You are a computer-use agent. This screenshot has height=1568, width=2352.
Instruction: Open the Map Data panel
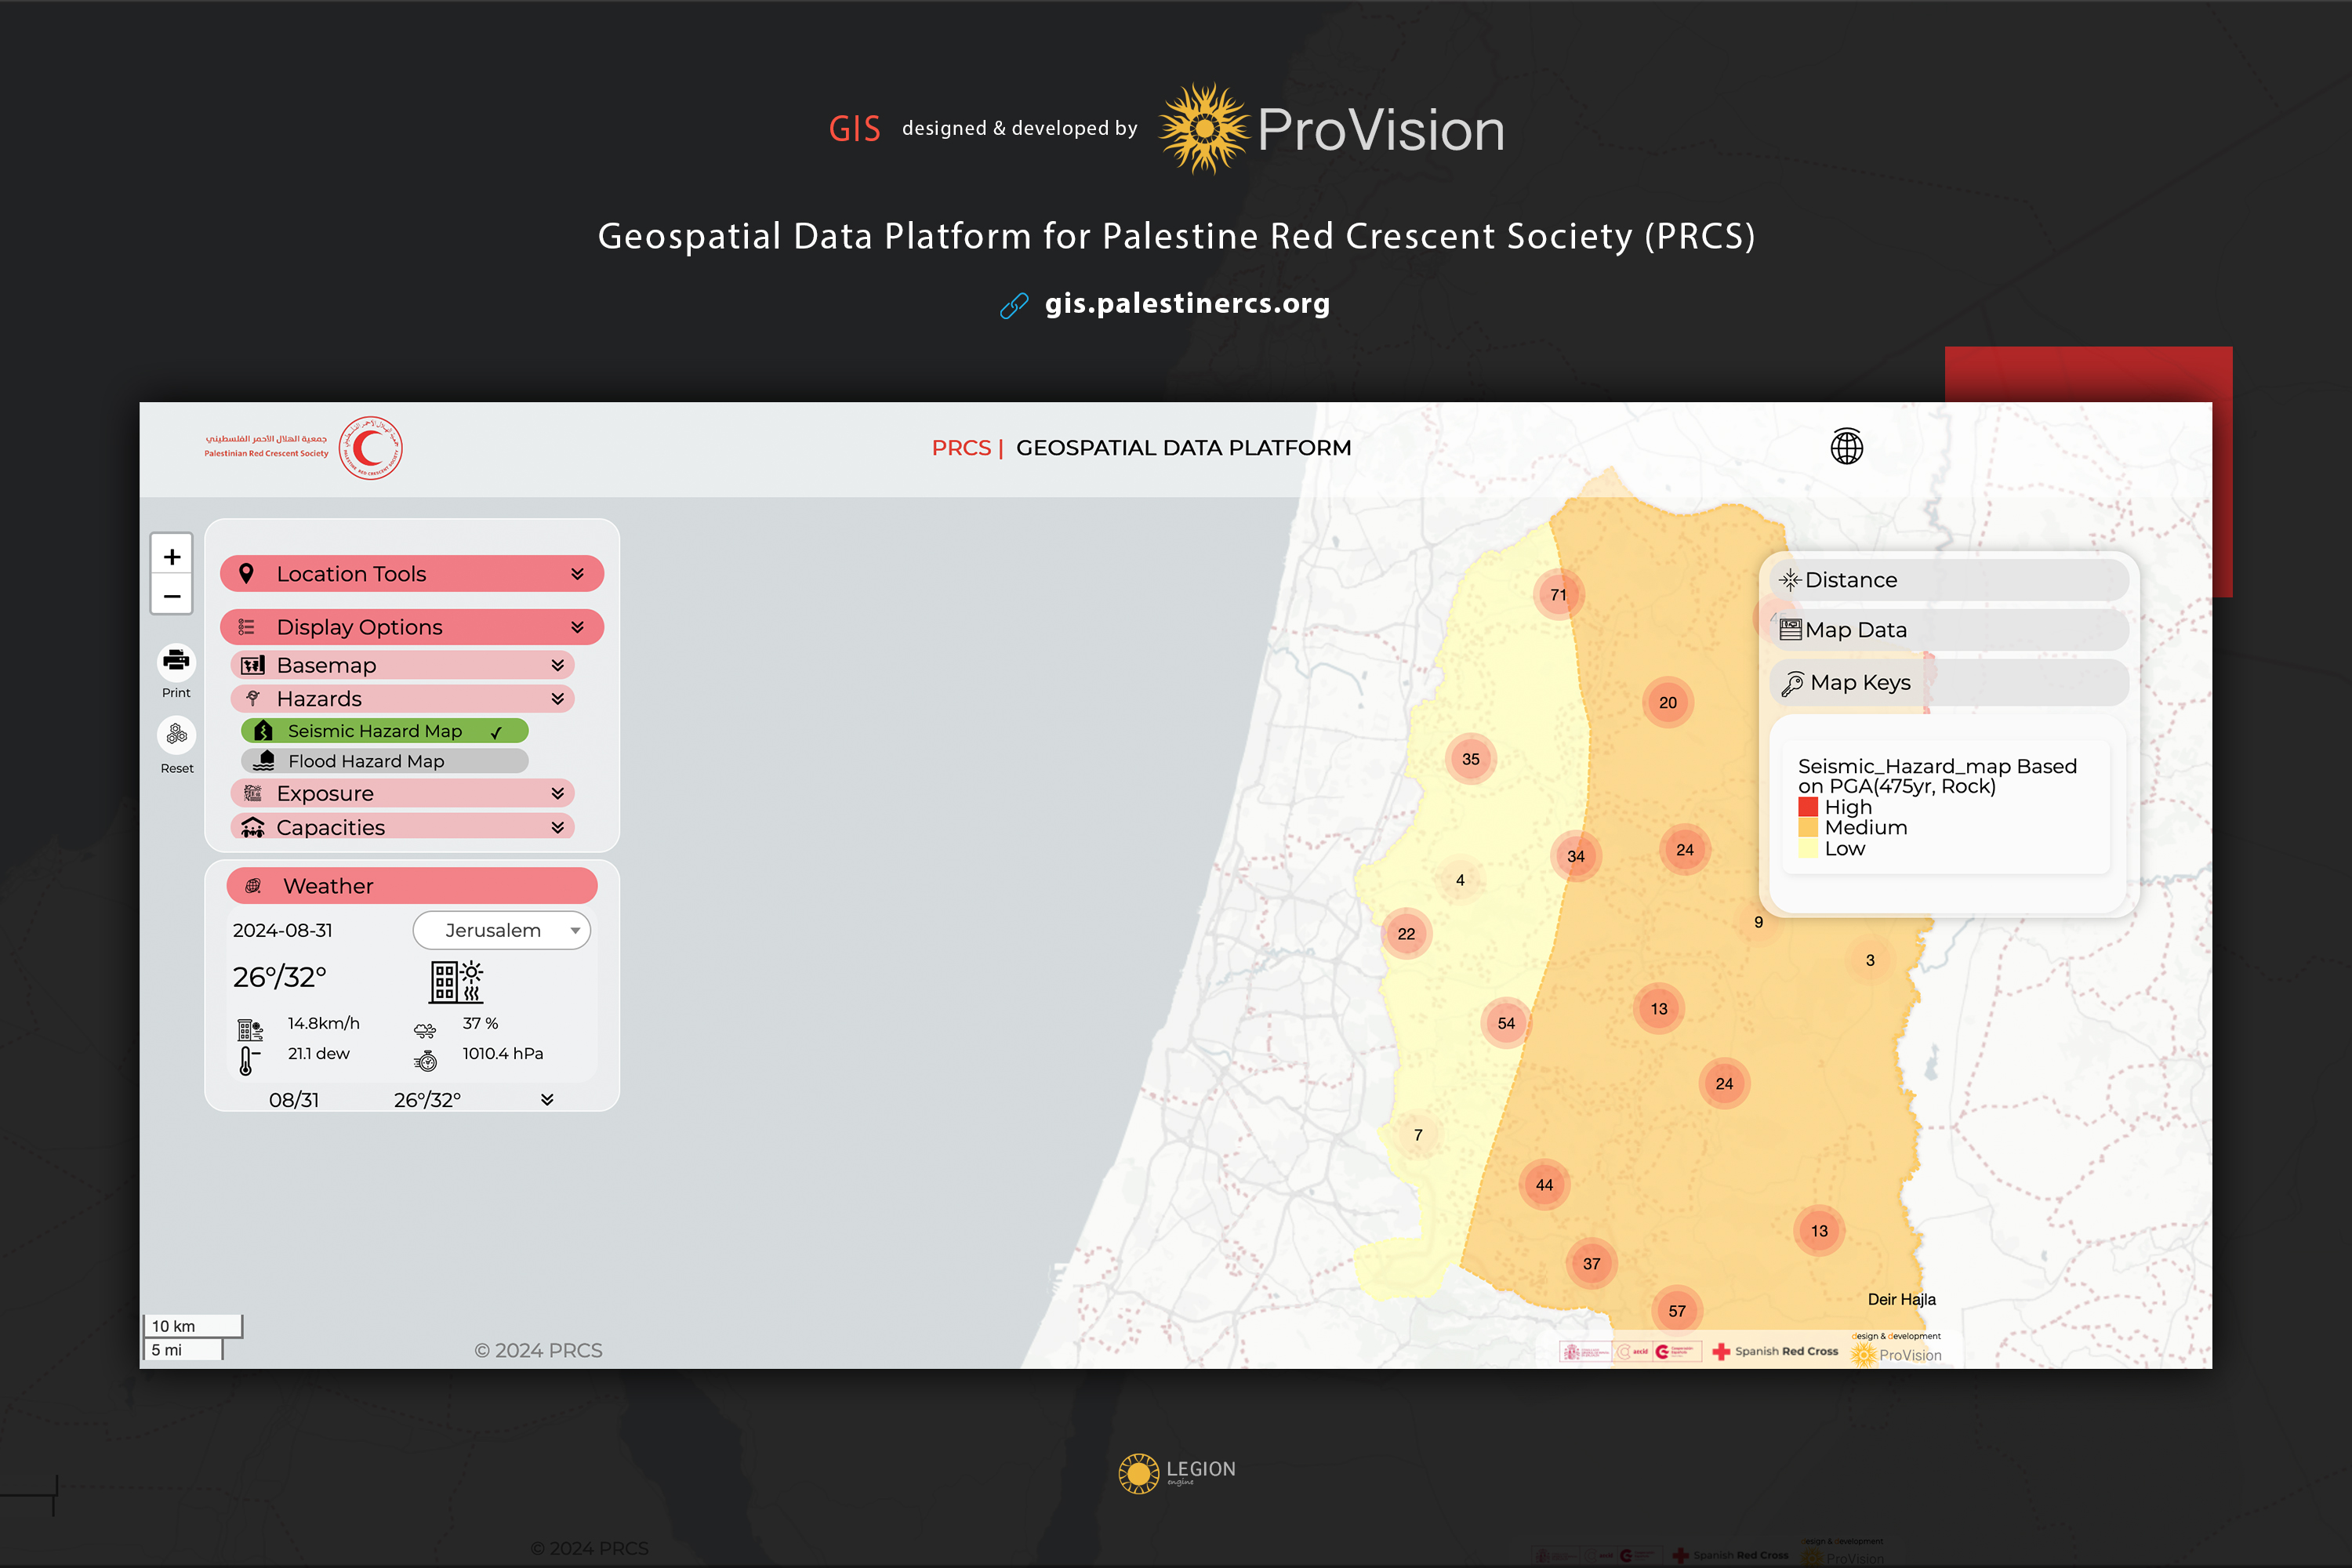pyautogui.click(x=1856, y=630)
